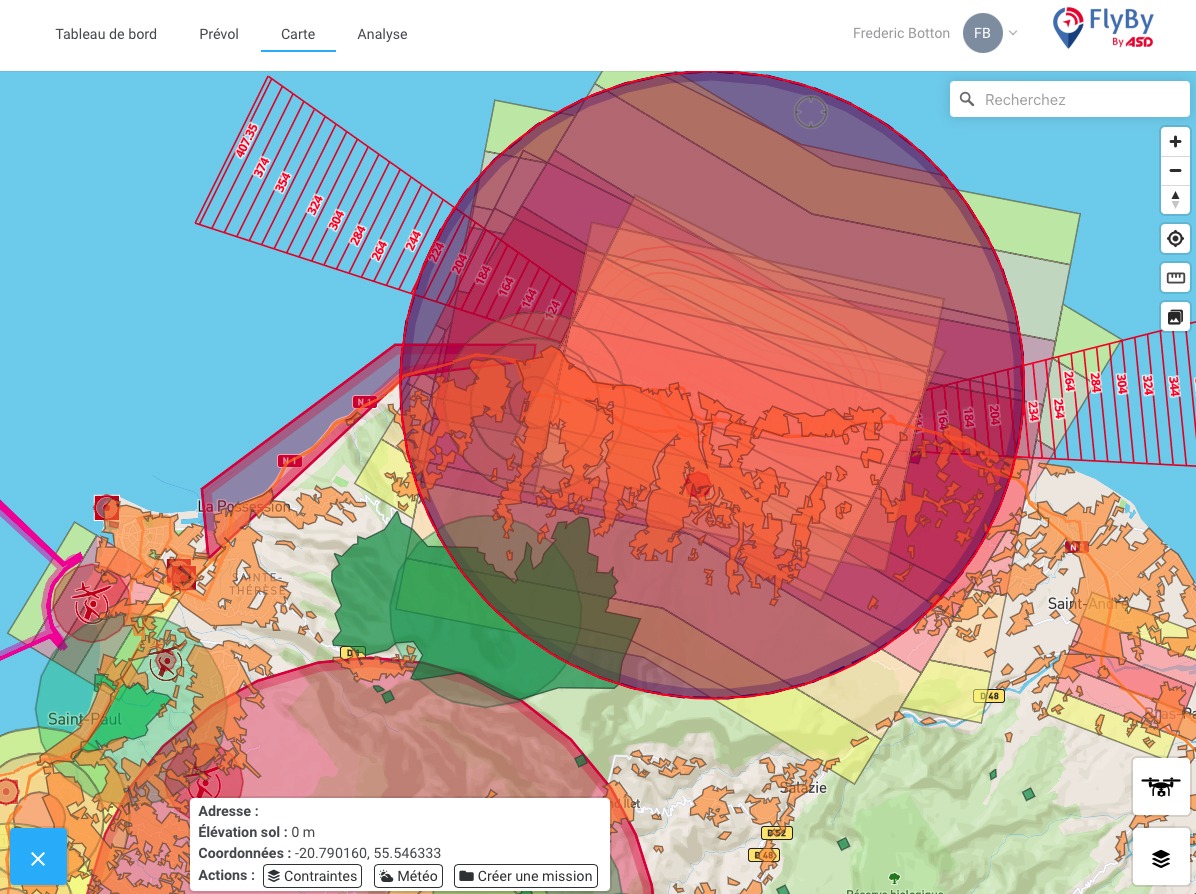Expand the user account dropdown chevron
This screenshot has width=1196, height=894.
point(1013,33)
